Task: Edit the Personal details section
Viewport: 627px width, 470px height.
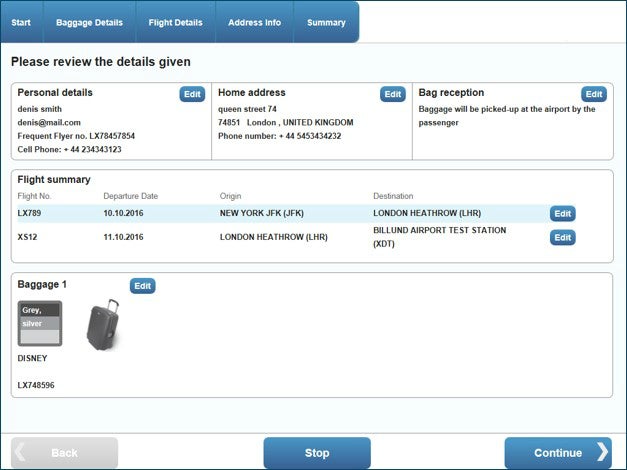Action: [x=192, y=94]
